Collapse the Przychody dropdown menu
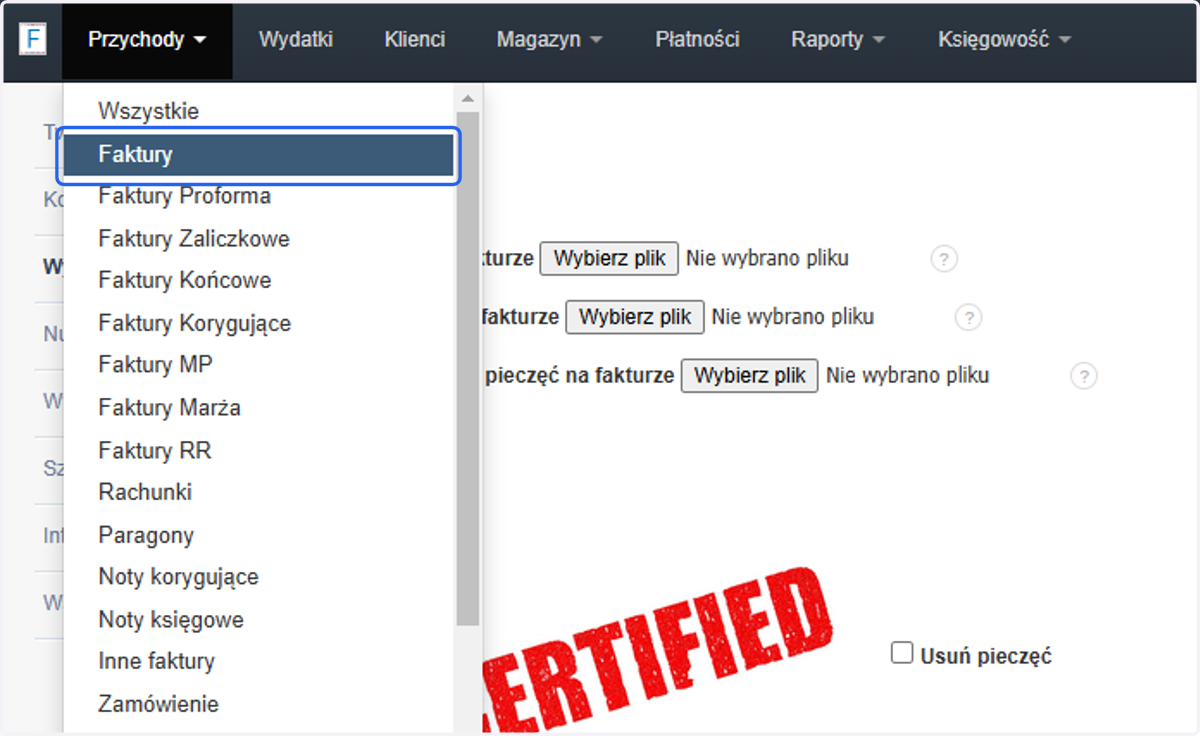Viewport: 1200px width, 736px height. pos(147,40)
